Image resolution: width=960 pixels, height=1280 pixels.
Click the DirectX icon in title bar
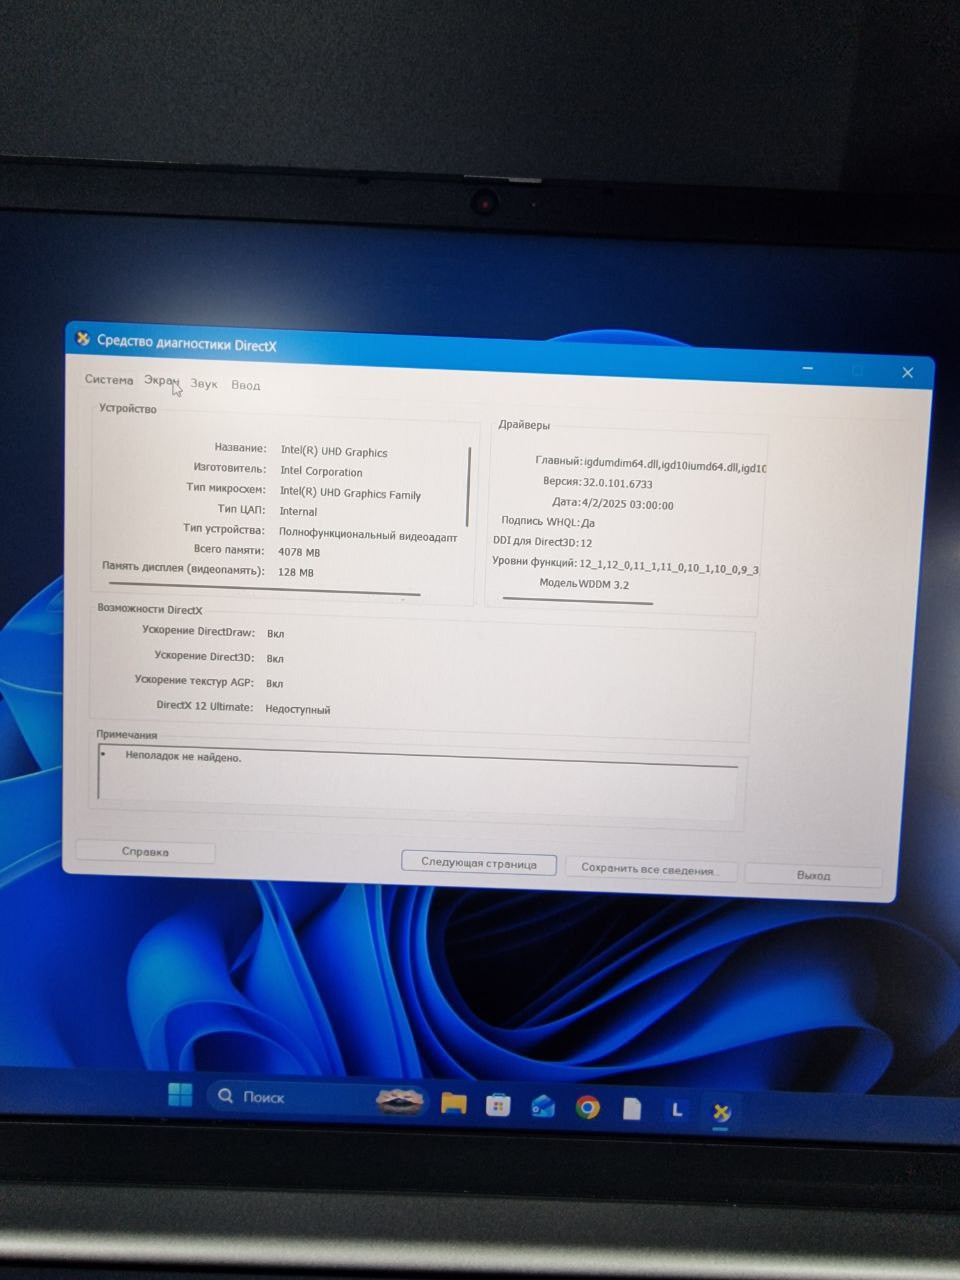tap(83, 339)
